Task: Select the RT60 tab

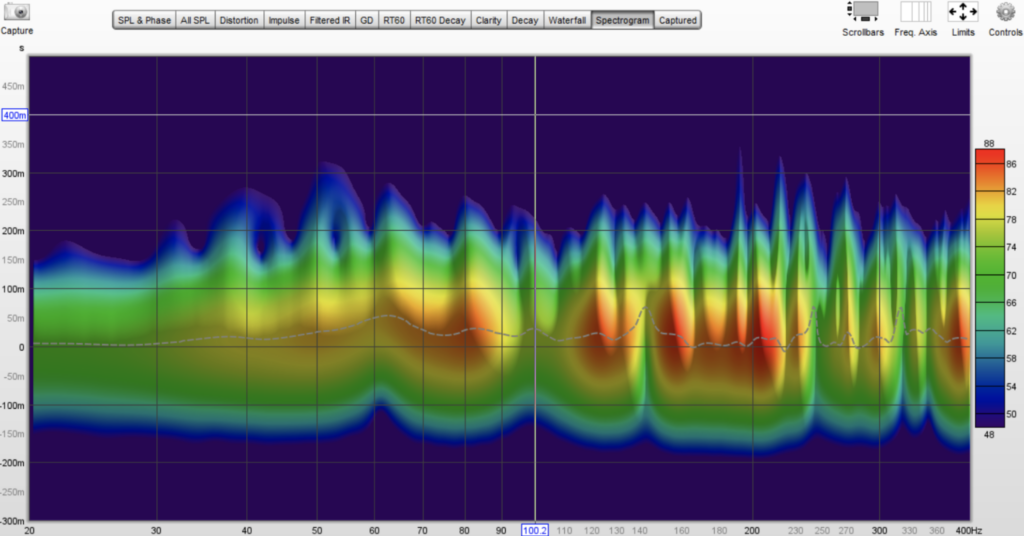Action: (x=394, y=20)
